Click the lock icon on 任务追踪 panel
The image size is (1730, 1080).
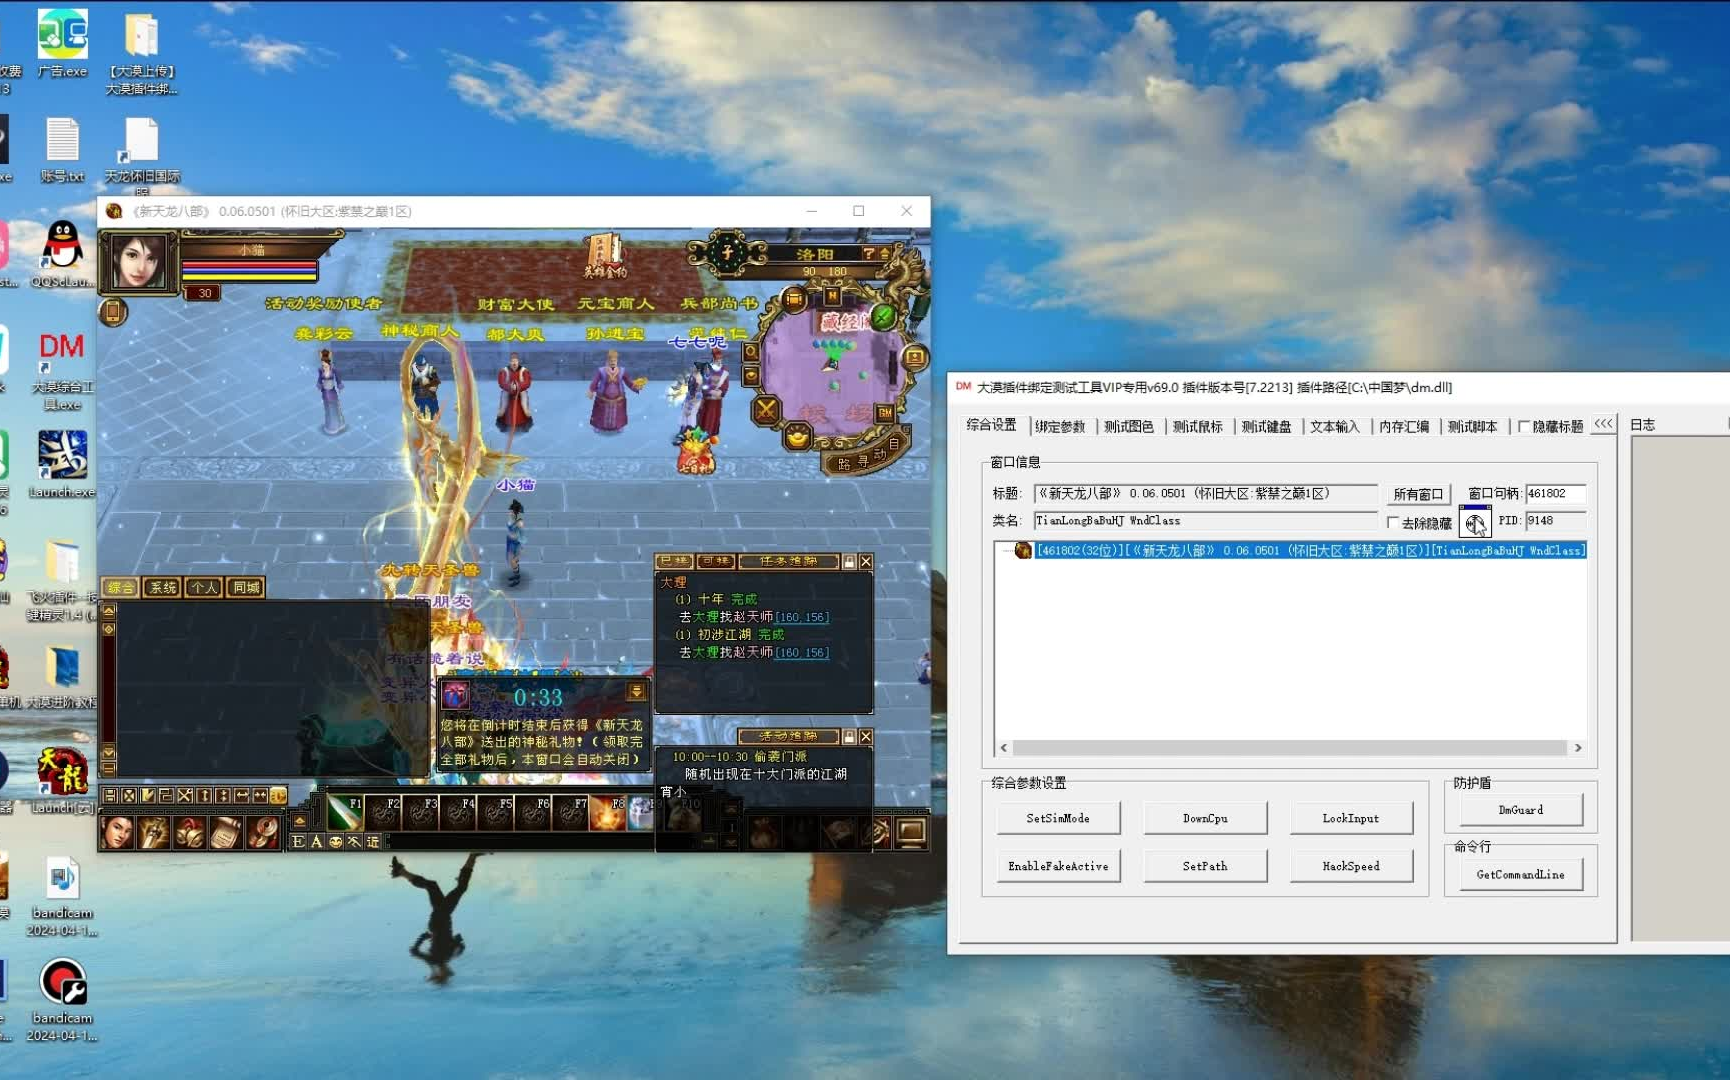coord(849,562)
